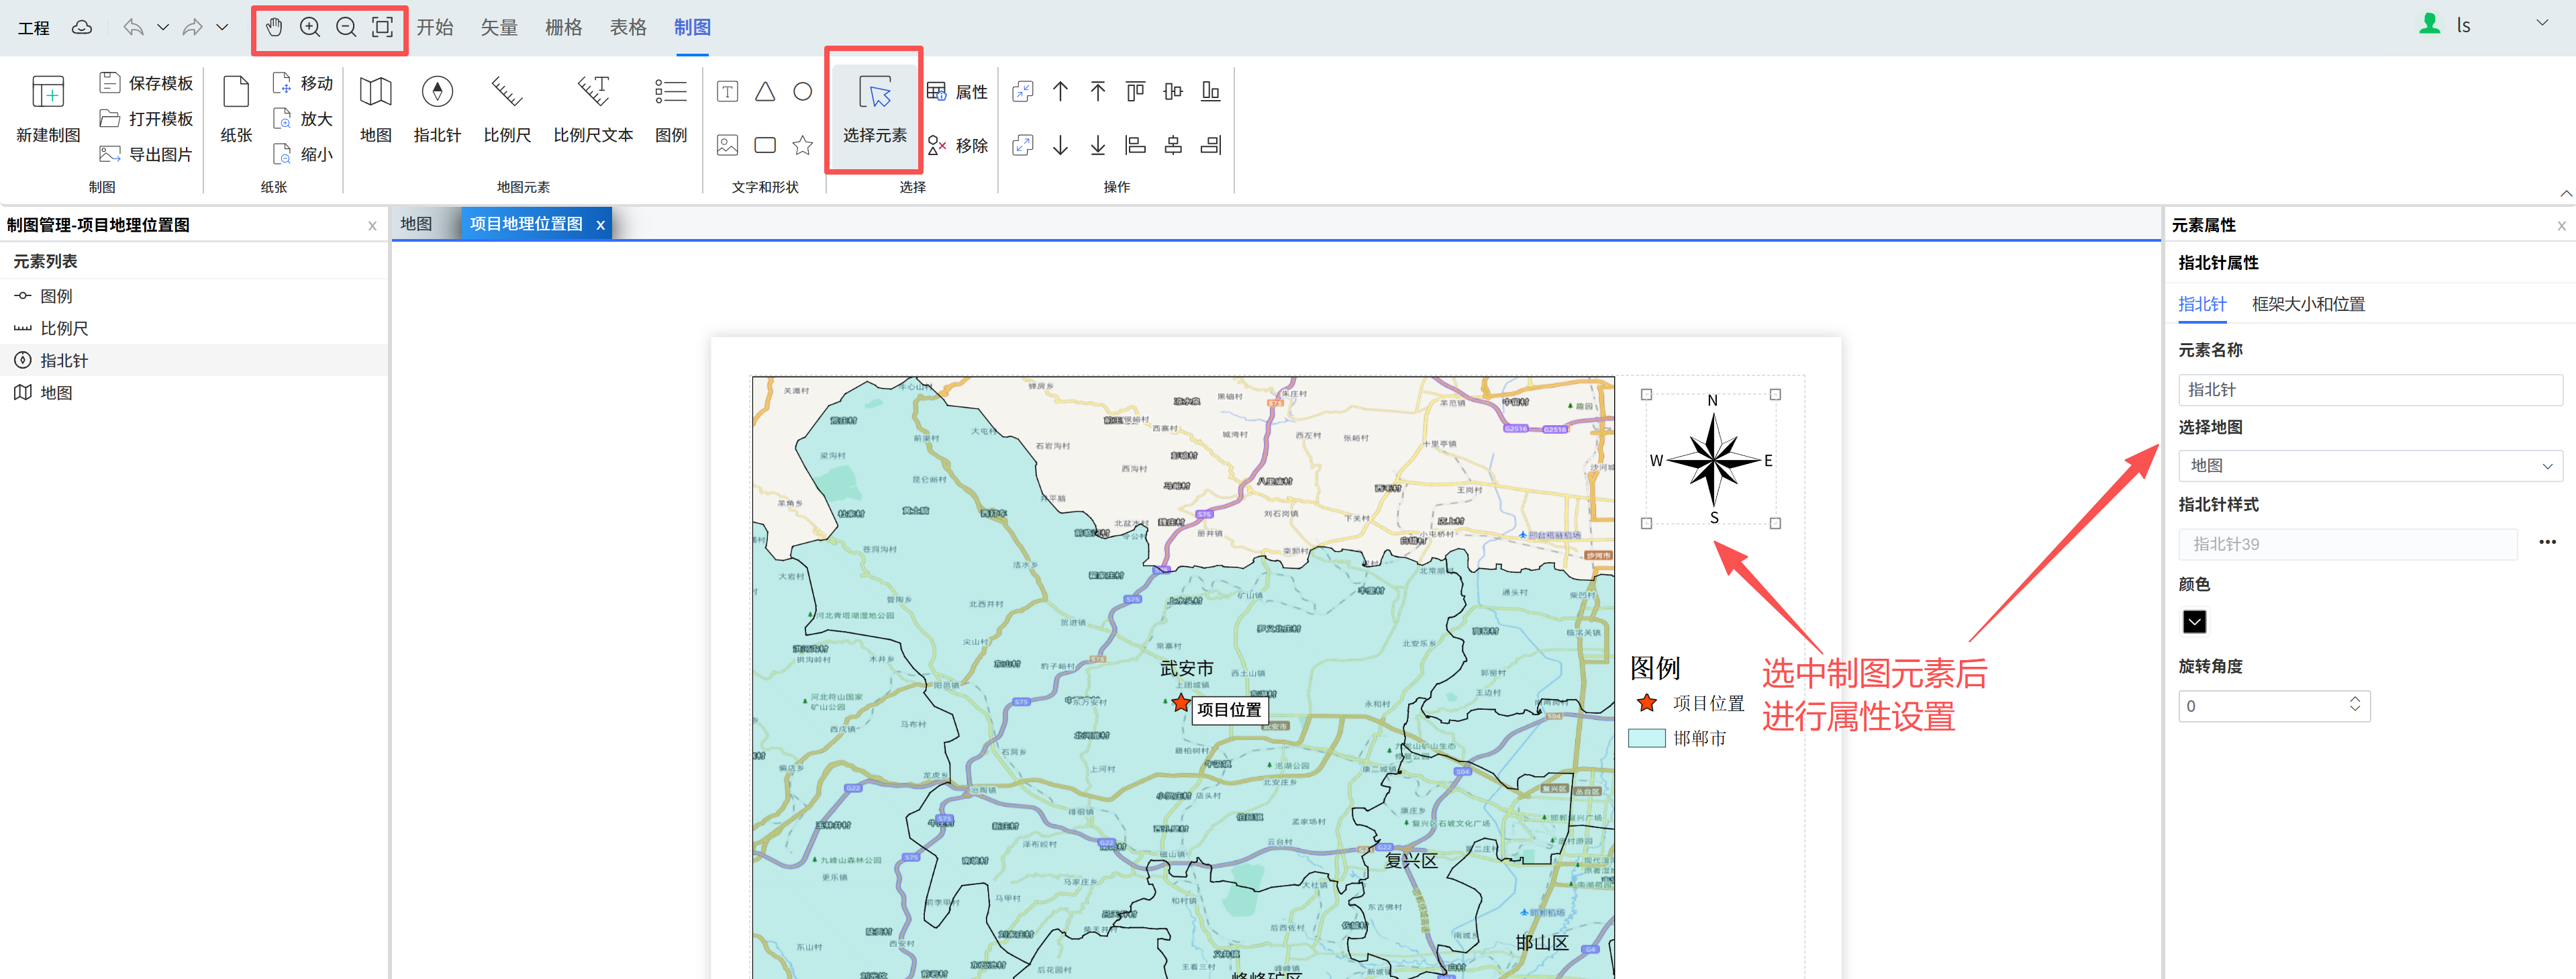This screenshot has height=979, width=2576.
Task: Switch to the 矢量 ribbon tab
Action: click(x=499, y=27)
